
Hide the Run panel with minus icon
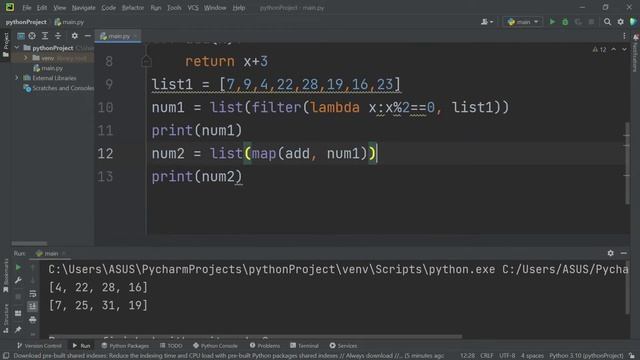coord(624,253)
